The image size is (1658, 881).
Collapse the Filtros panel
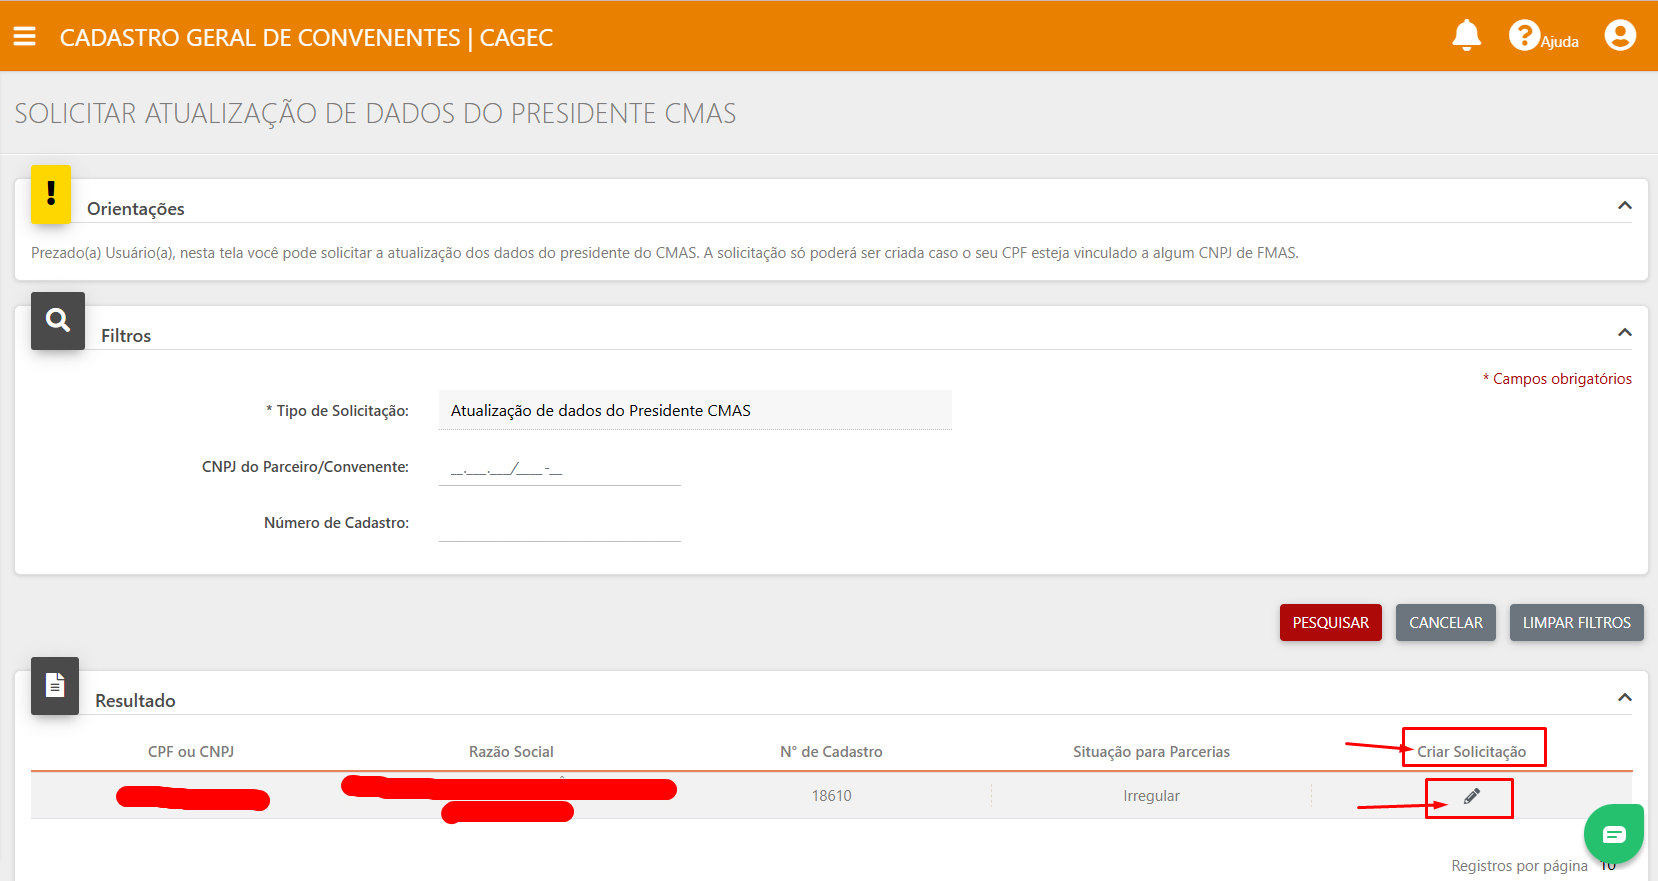(1624, 333)
